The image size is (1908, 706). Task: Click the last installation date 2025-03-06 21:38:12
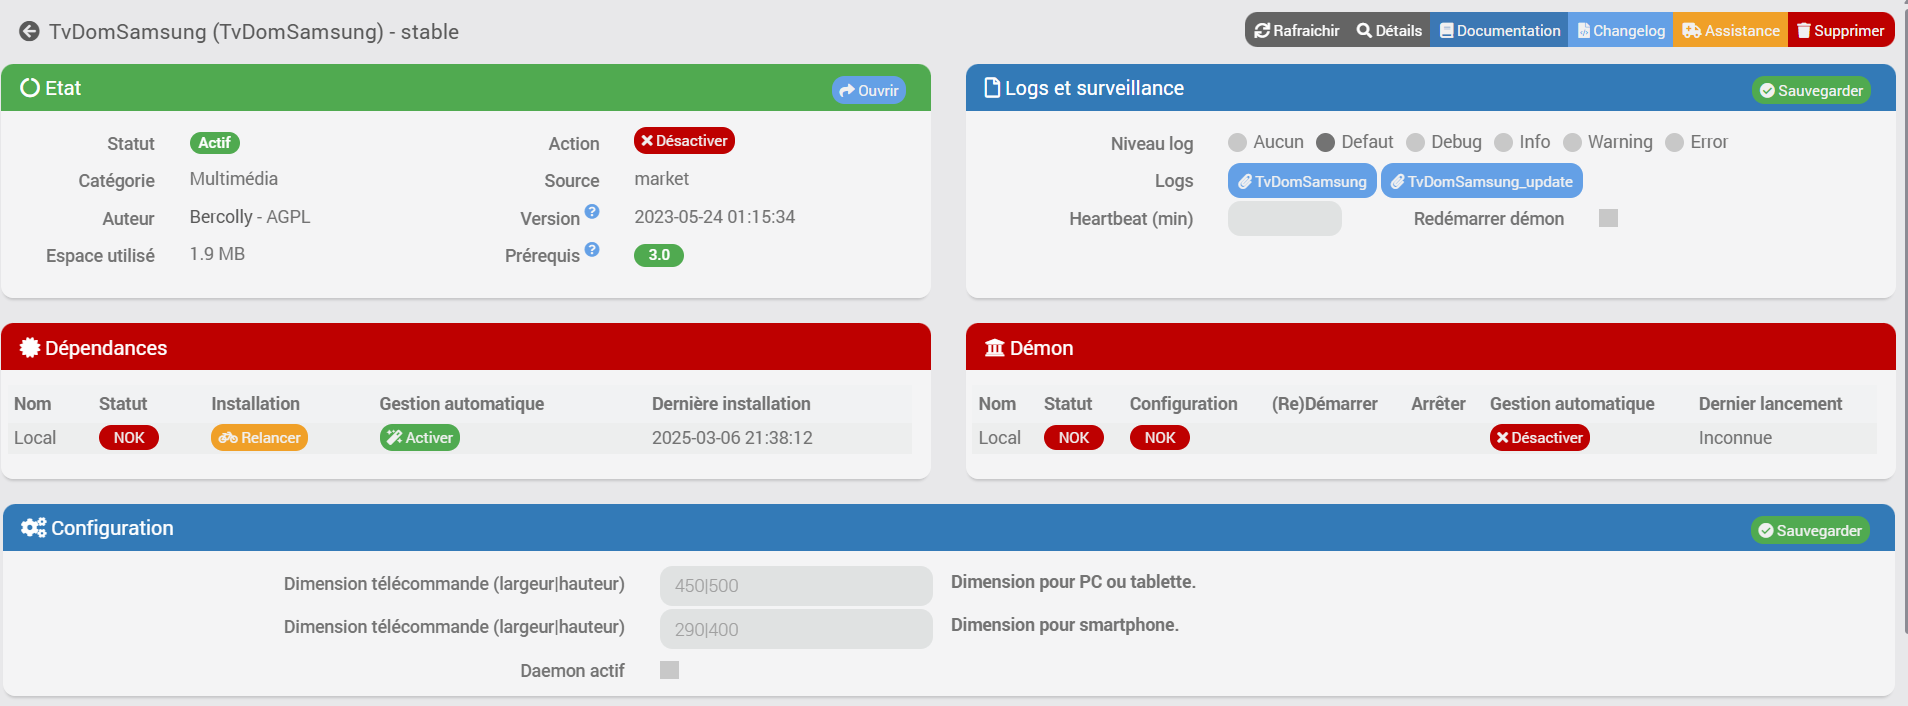(x=732, y=438)
